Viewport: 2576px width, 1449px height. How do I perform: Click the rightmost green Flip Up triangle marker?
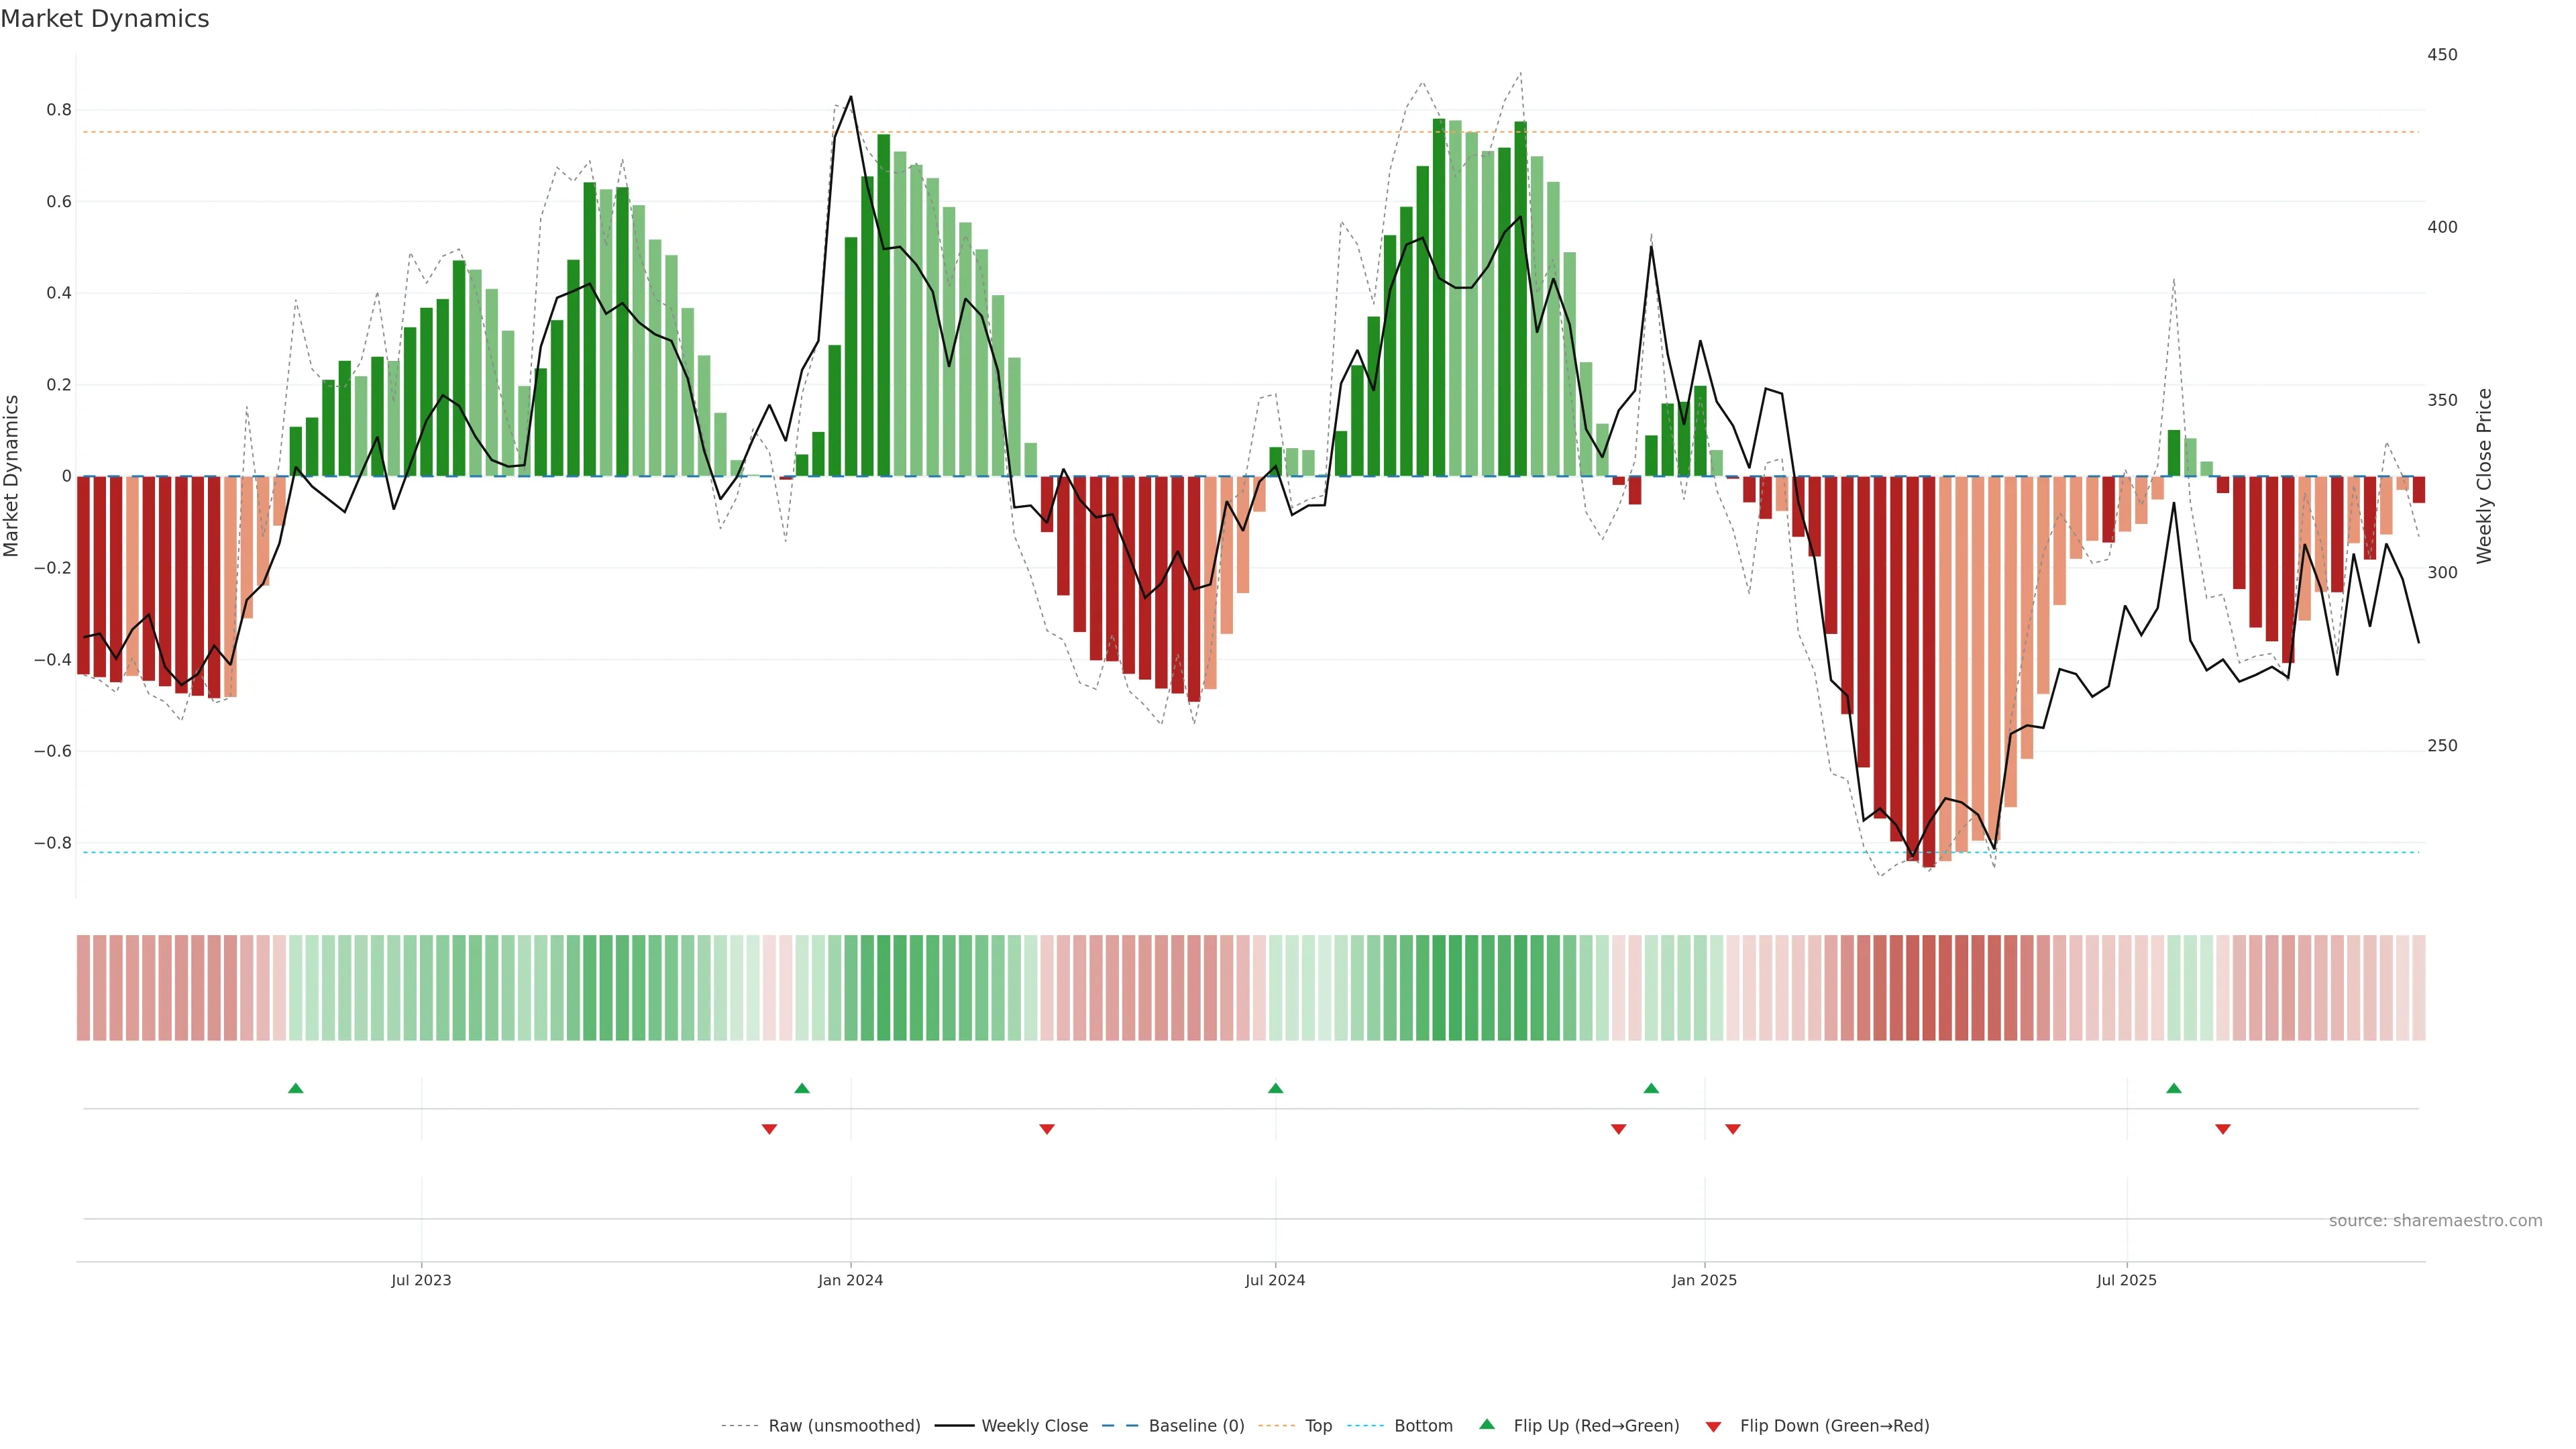[2173, 1088]
